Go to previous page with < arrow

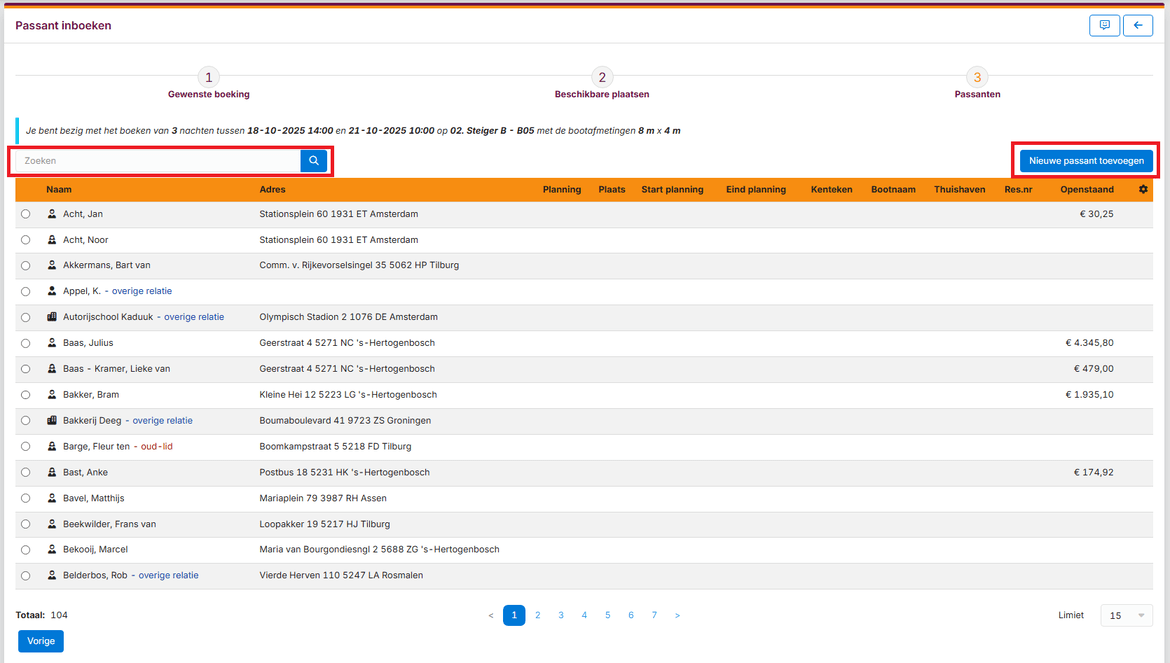coord(491,616)
